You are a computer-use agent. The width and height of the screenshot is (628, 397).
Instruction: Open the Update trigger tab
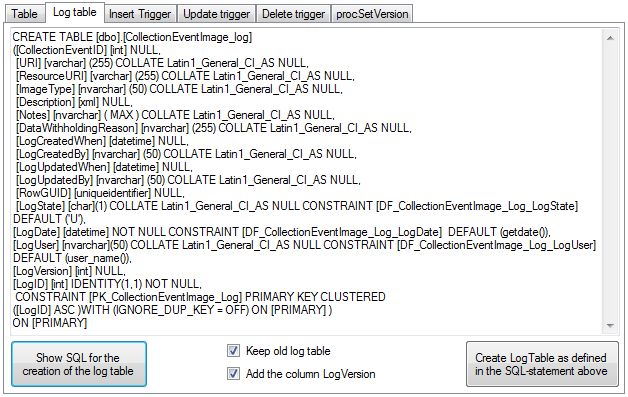pyautogui.click(x=216, y=14)
